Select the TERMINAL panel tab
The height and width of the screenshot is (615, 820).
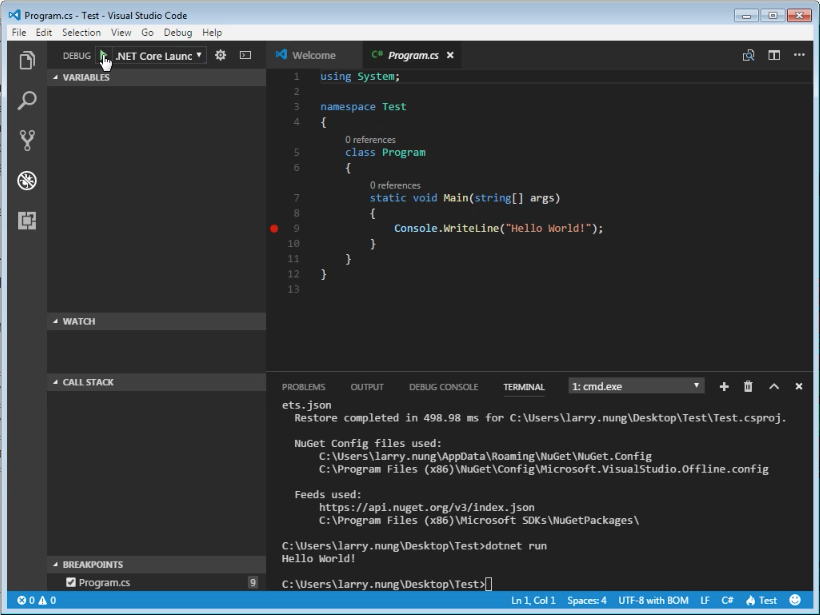[524, 387]
